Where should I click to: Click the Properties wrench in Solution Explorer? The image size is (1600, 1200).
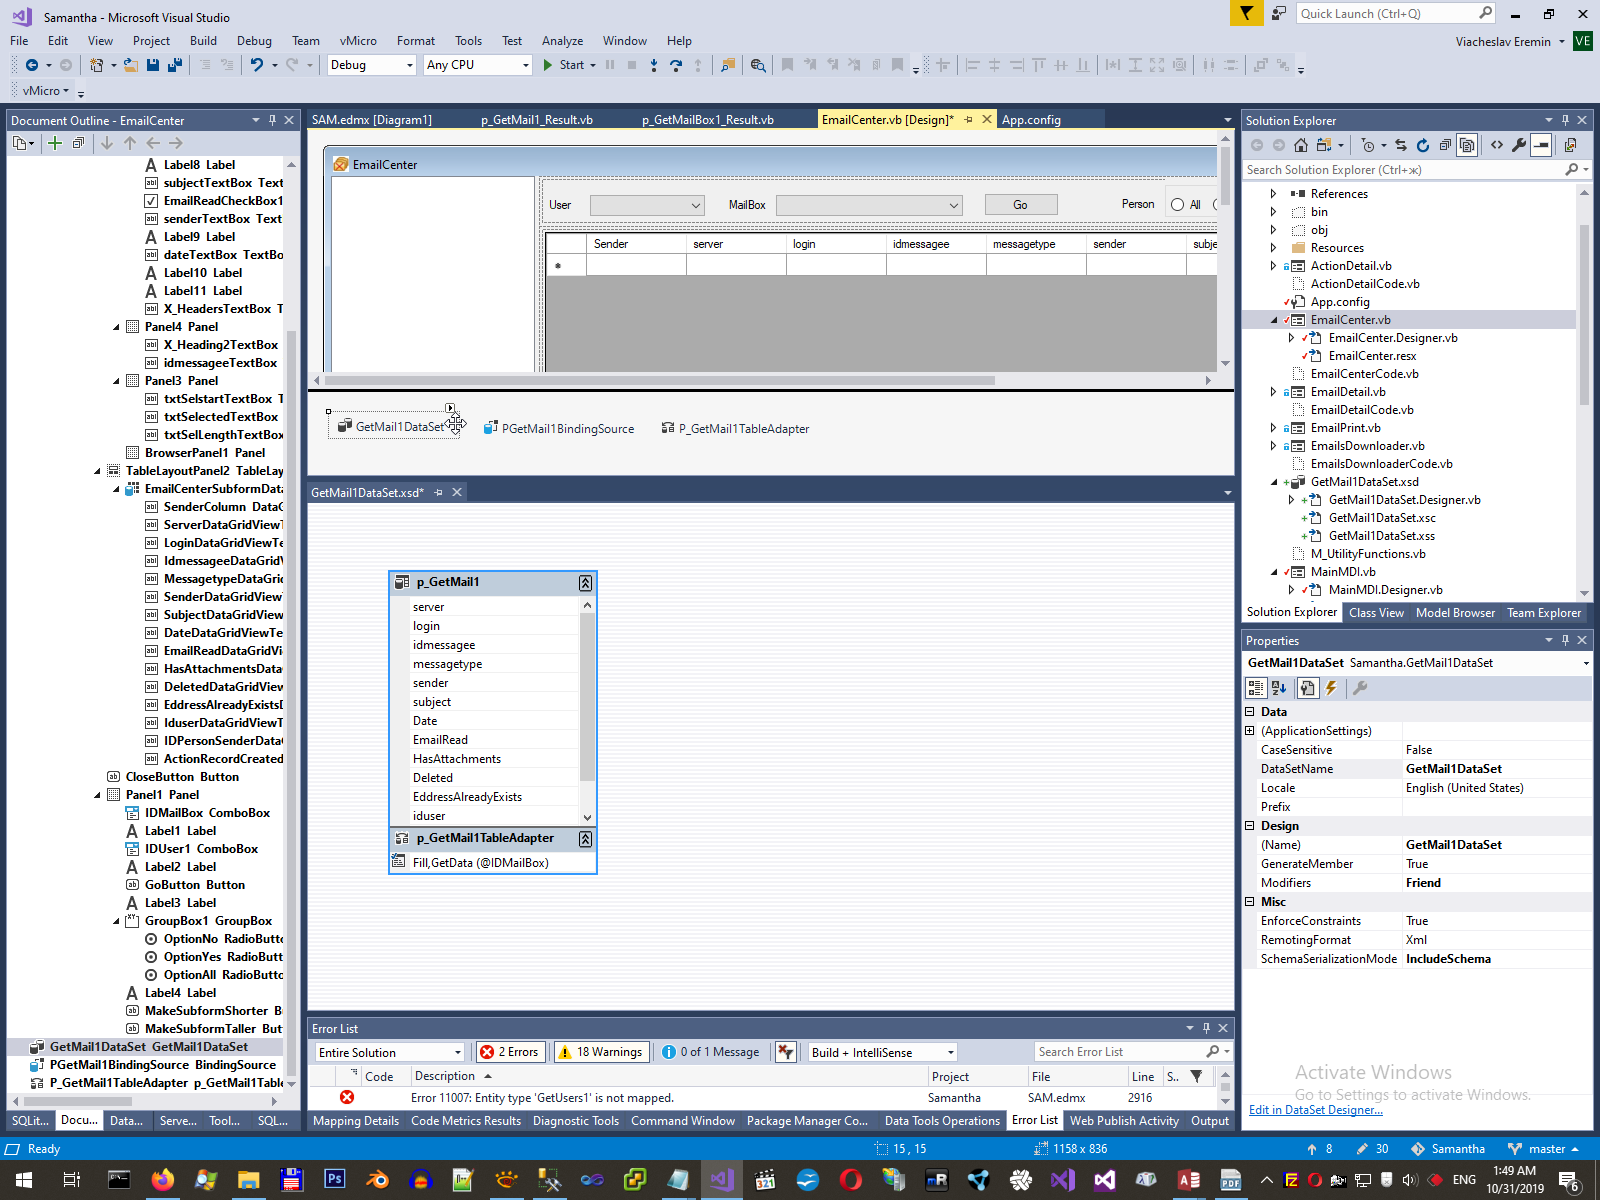[x=1519, y=145]
